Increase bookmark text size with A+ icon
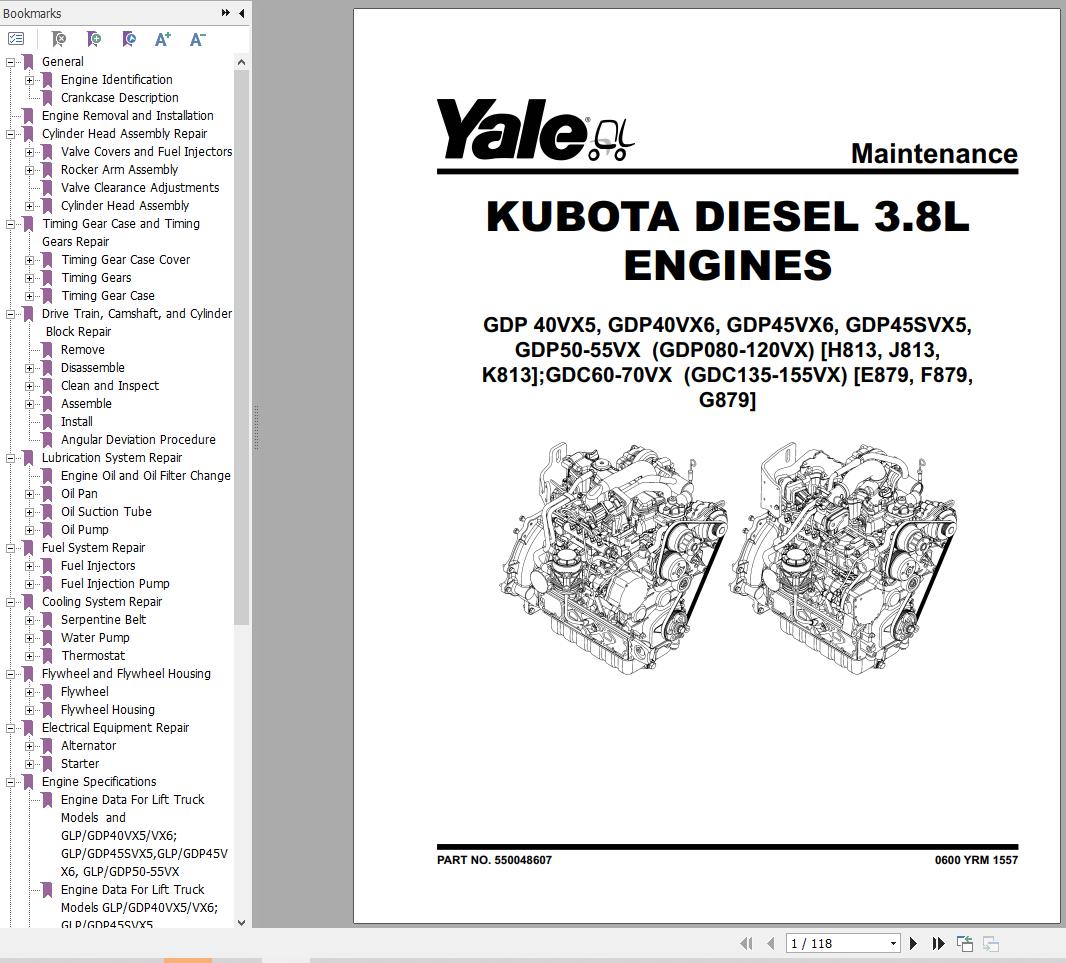Screen dimensions: 1066x963 [x=162, y=39]
